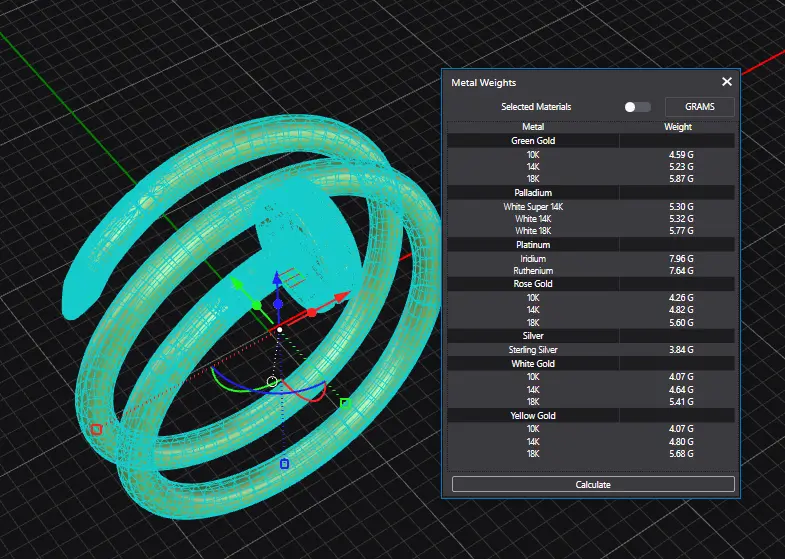Click the Ruthenium row
This screenshot has height=559, width=785.
591,271
